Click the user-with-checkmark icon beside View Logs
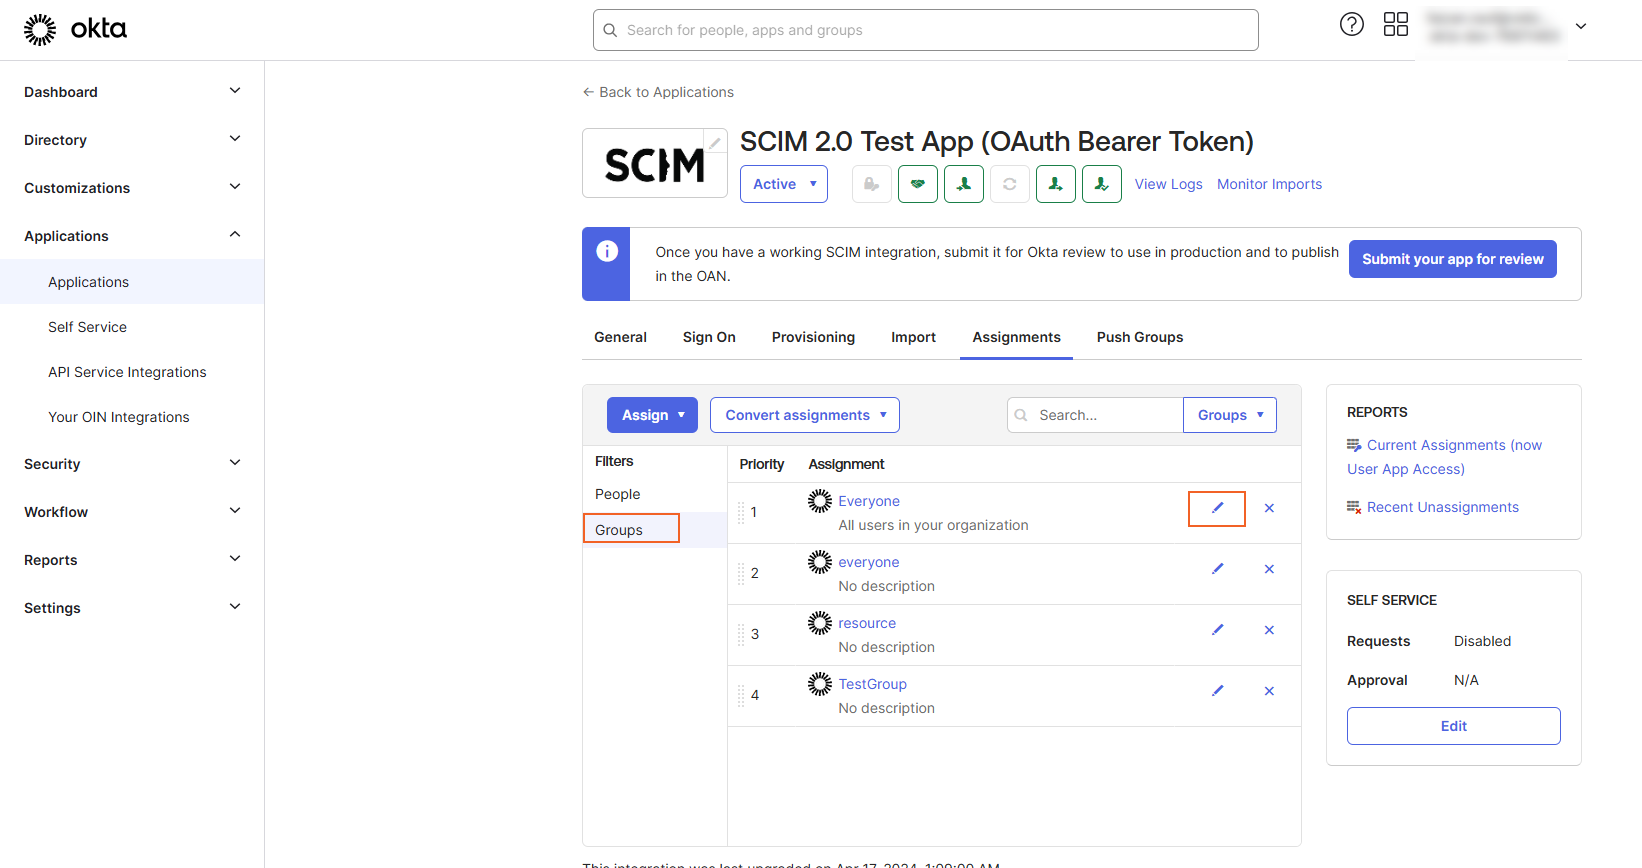This screenshot has height=868, width=1642. coord(1101,184)
